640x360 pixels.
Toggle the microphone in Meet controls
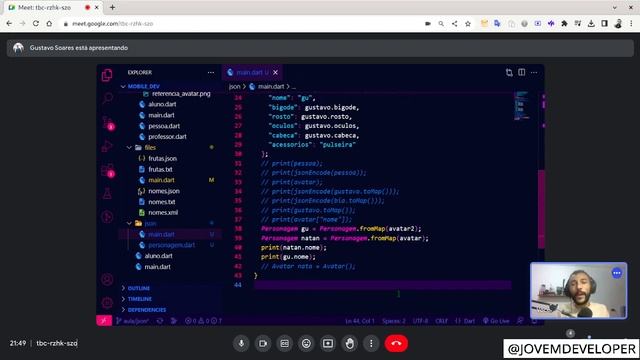[241, 344]
